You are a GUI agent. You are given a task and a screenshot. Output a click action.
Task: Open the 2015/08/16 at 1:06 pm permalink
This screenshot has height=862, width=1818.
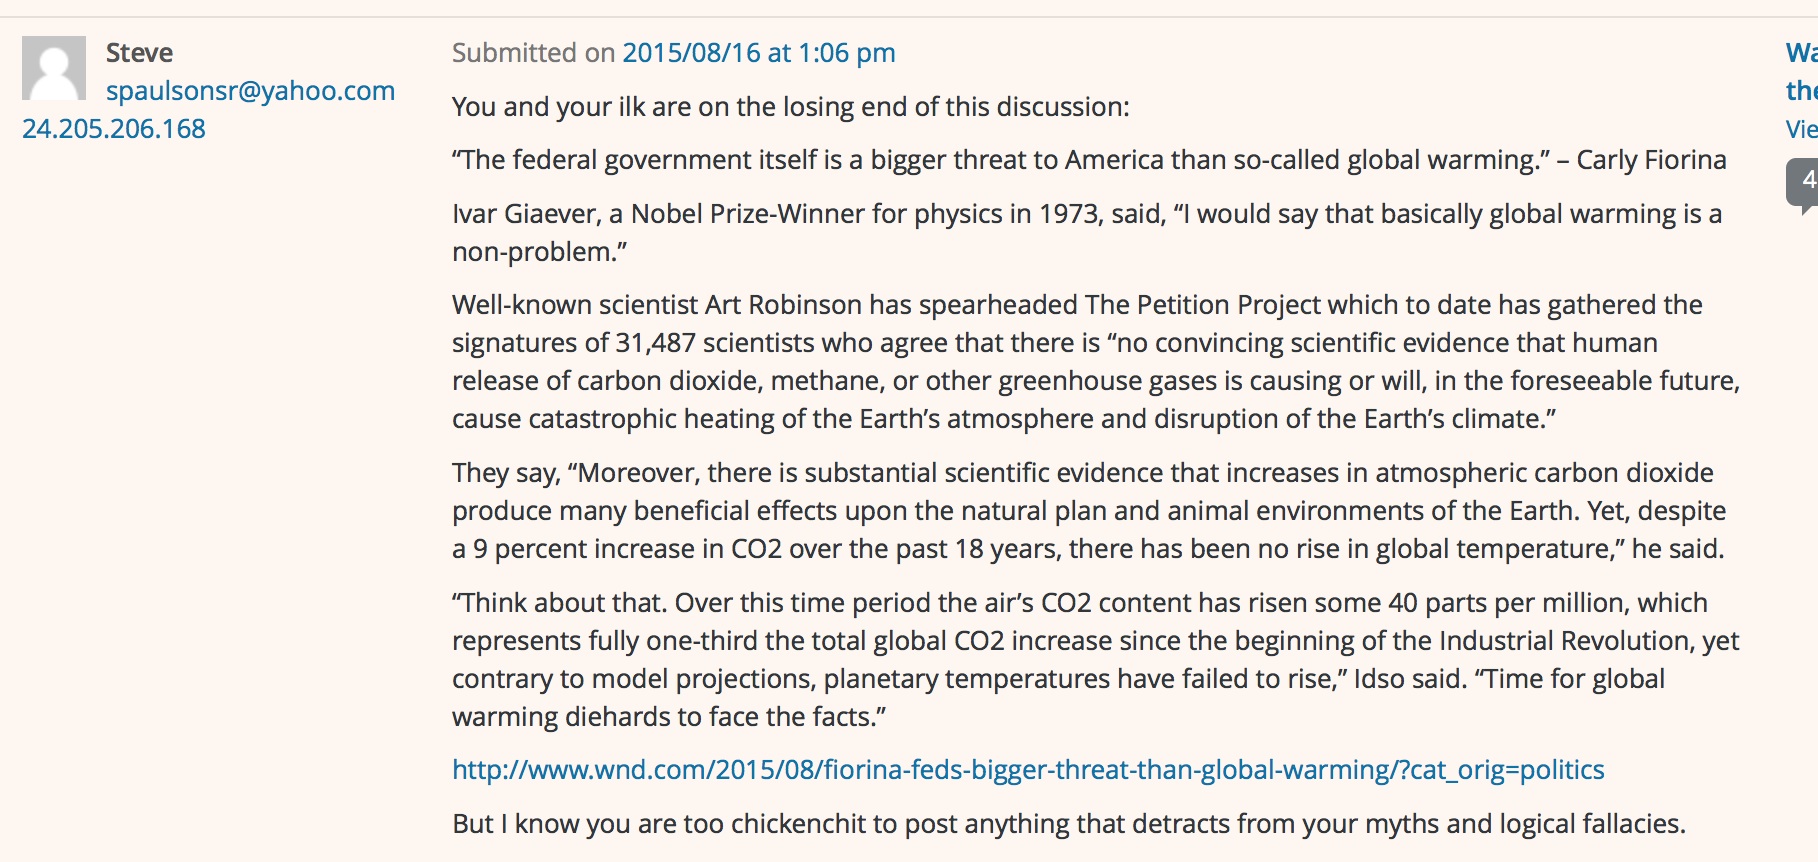[758, 53]
